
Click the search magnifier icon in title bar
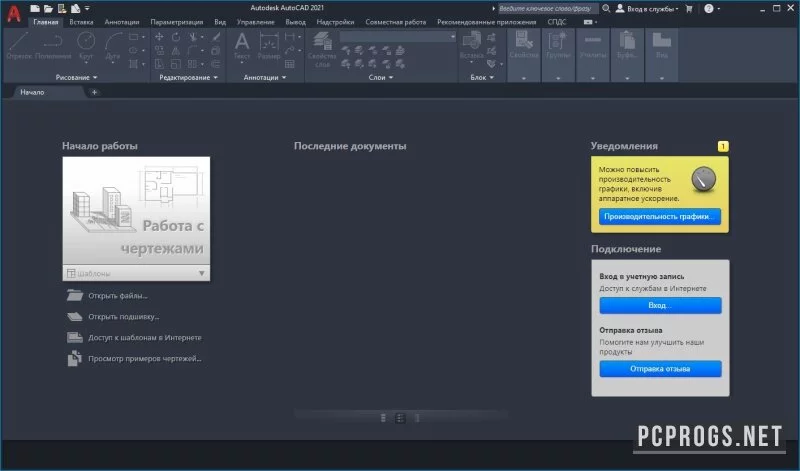(606, 8)
